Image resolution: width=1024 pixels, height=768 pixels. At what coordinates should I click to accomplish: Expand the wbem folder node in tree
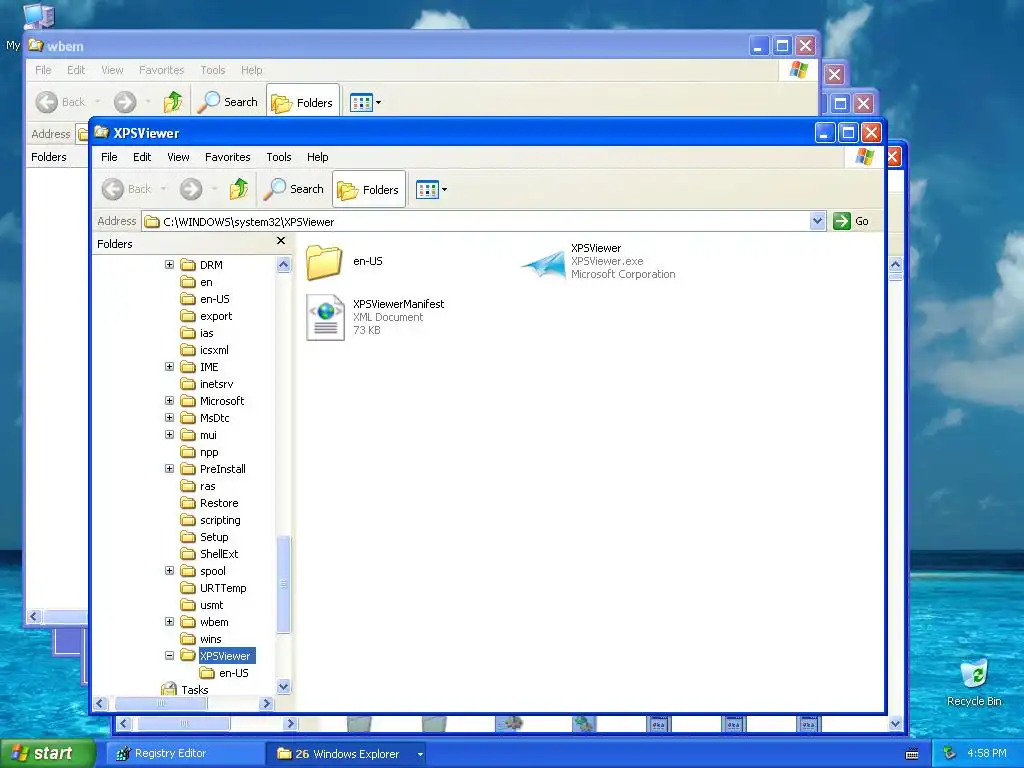pos(169,621)
